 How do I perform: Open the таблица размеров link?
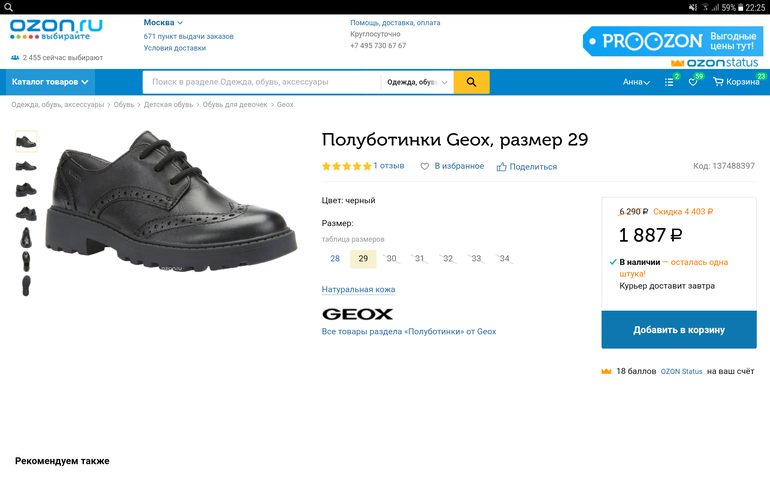point(352,239)
